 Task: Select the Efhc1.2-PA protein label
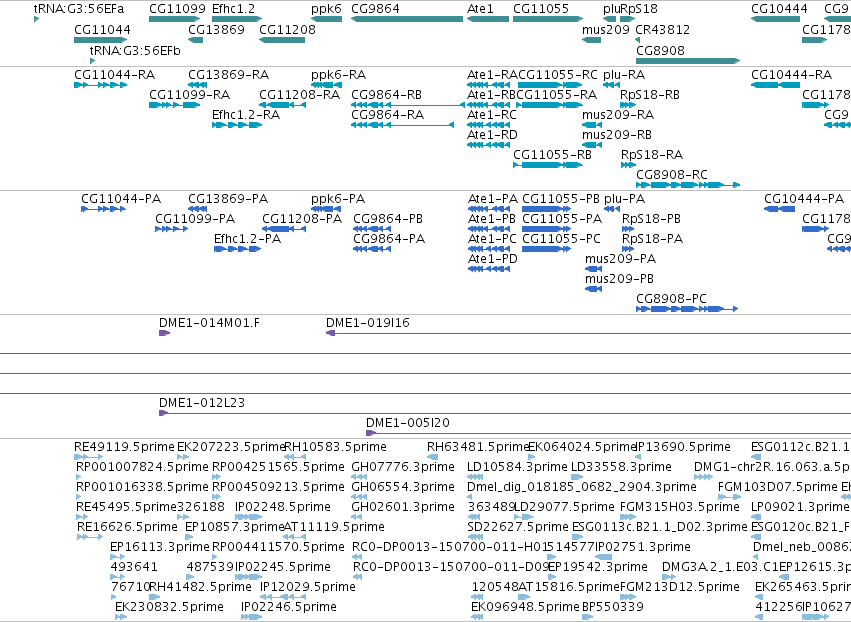(x=247, y=239)
